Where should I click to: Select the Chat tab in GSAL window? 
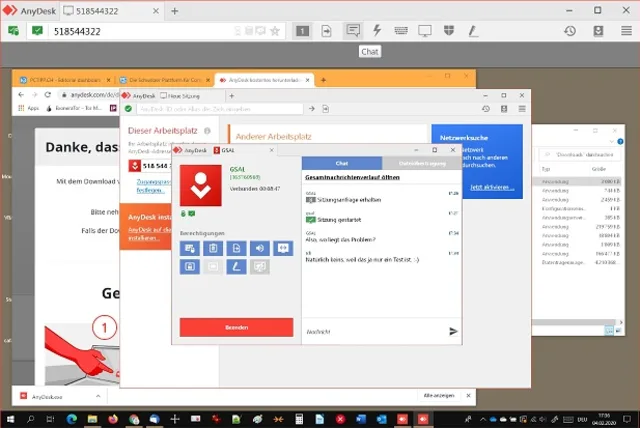pos(342,163)
